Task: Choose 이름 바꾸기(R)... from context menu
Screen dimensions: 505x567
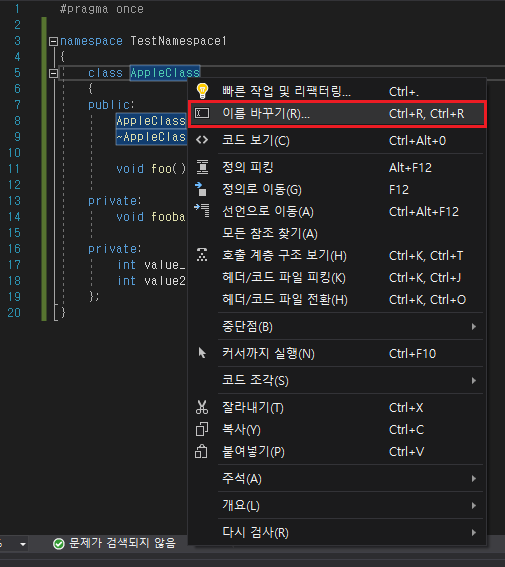Action: coord(337,114)
